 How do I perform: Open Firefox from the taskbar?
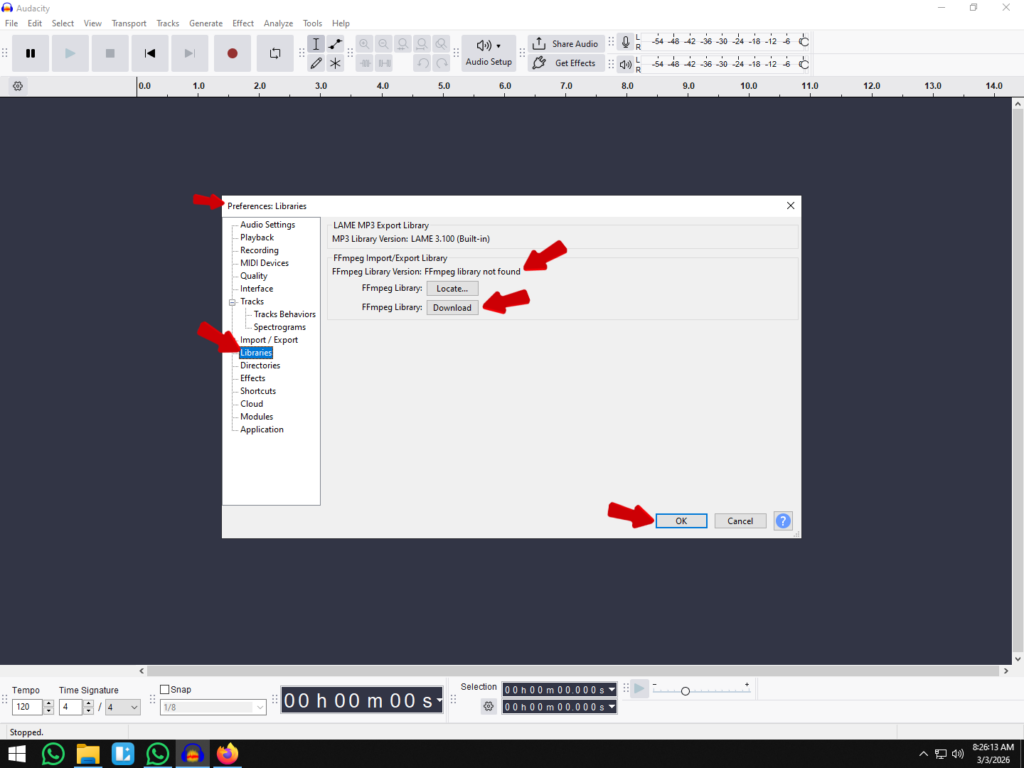click(228, 753)
